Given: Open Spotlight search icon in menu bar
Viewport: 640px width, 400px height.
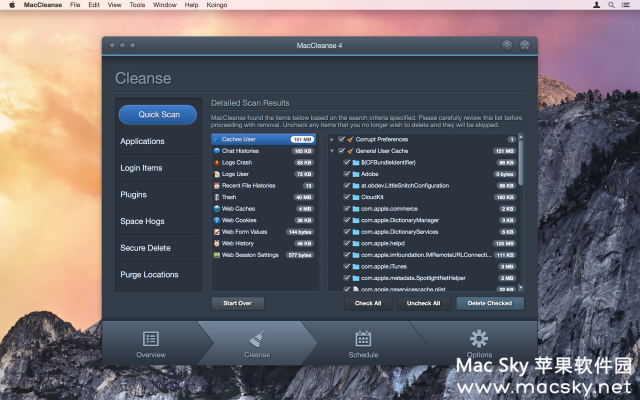Looking at the screenshot, I should [611, 5].
